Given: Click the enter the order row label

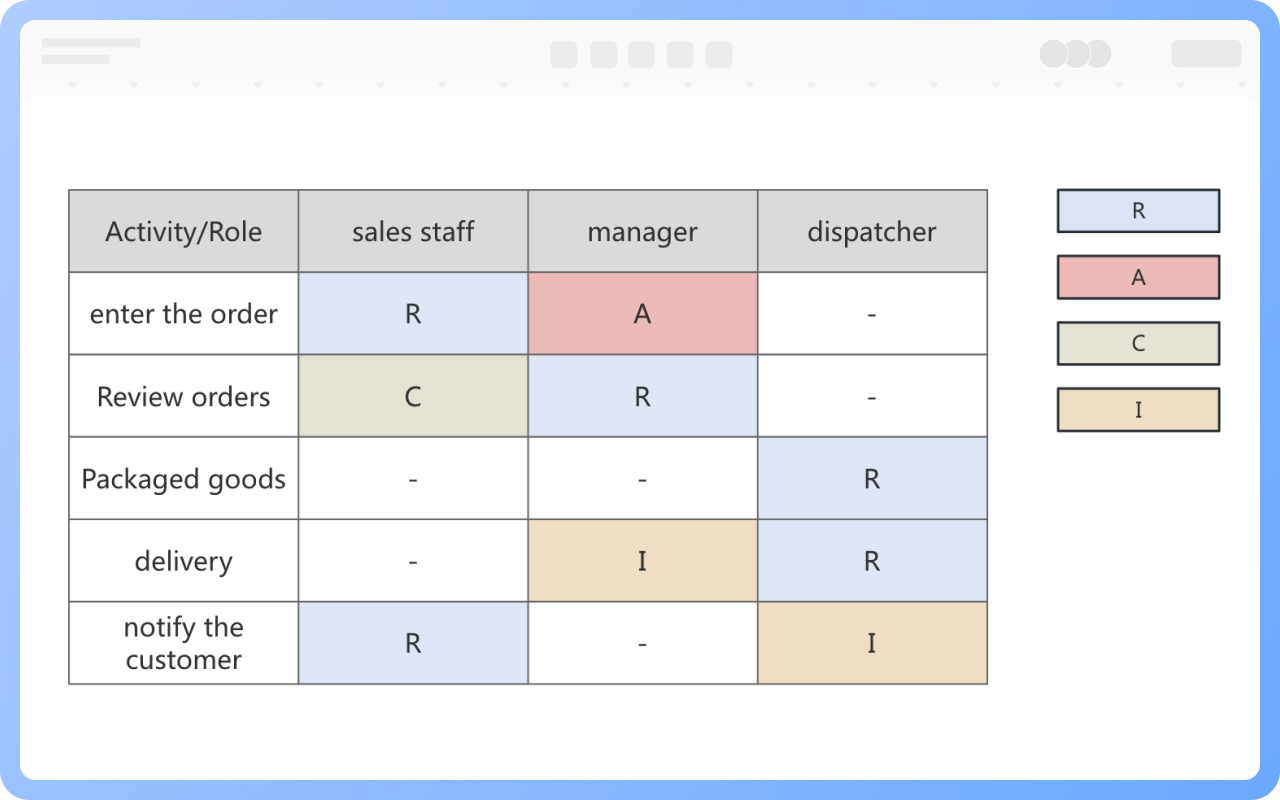Looking at the screenshot, I should click(183, 314).
